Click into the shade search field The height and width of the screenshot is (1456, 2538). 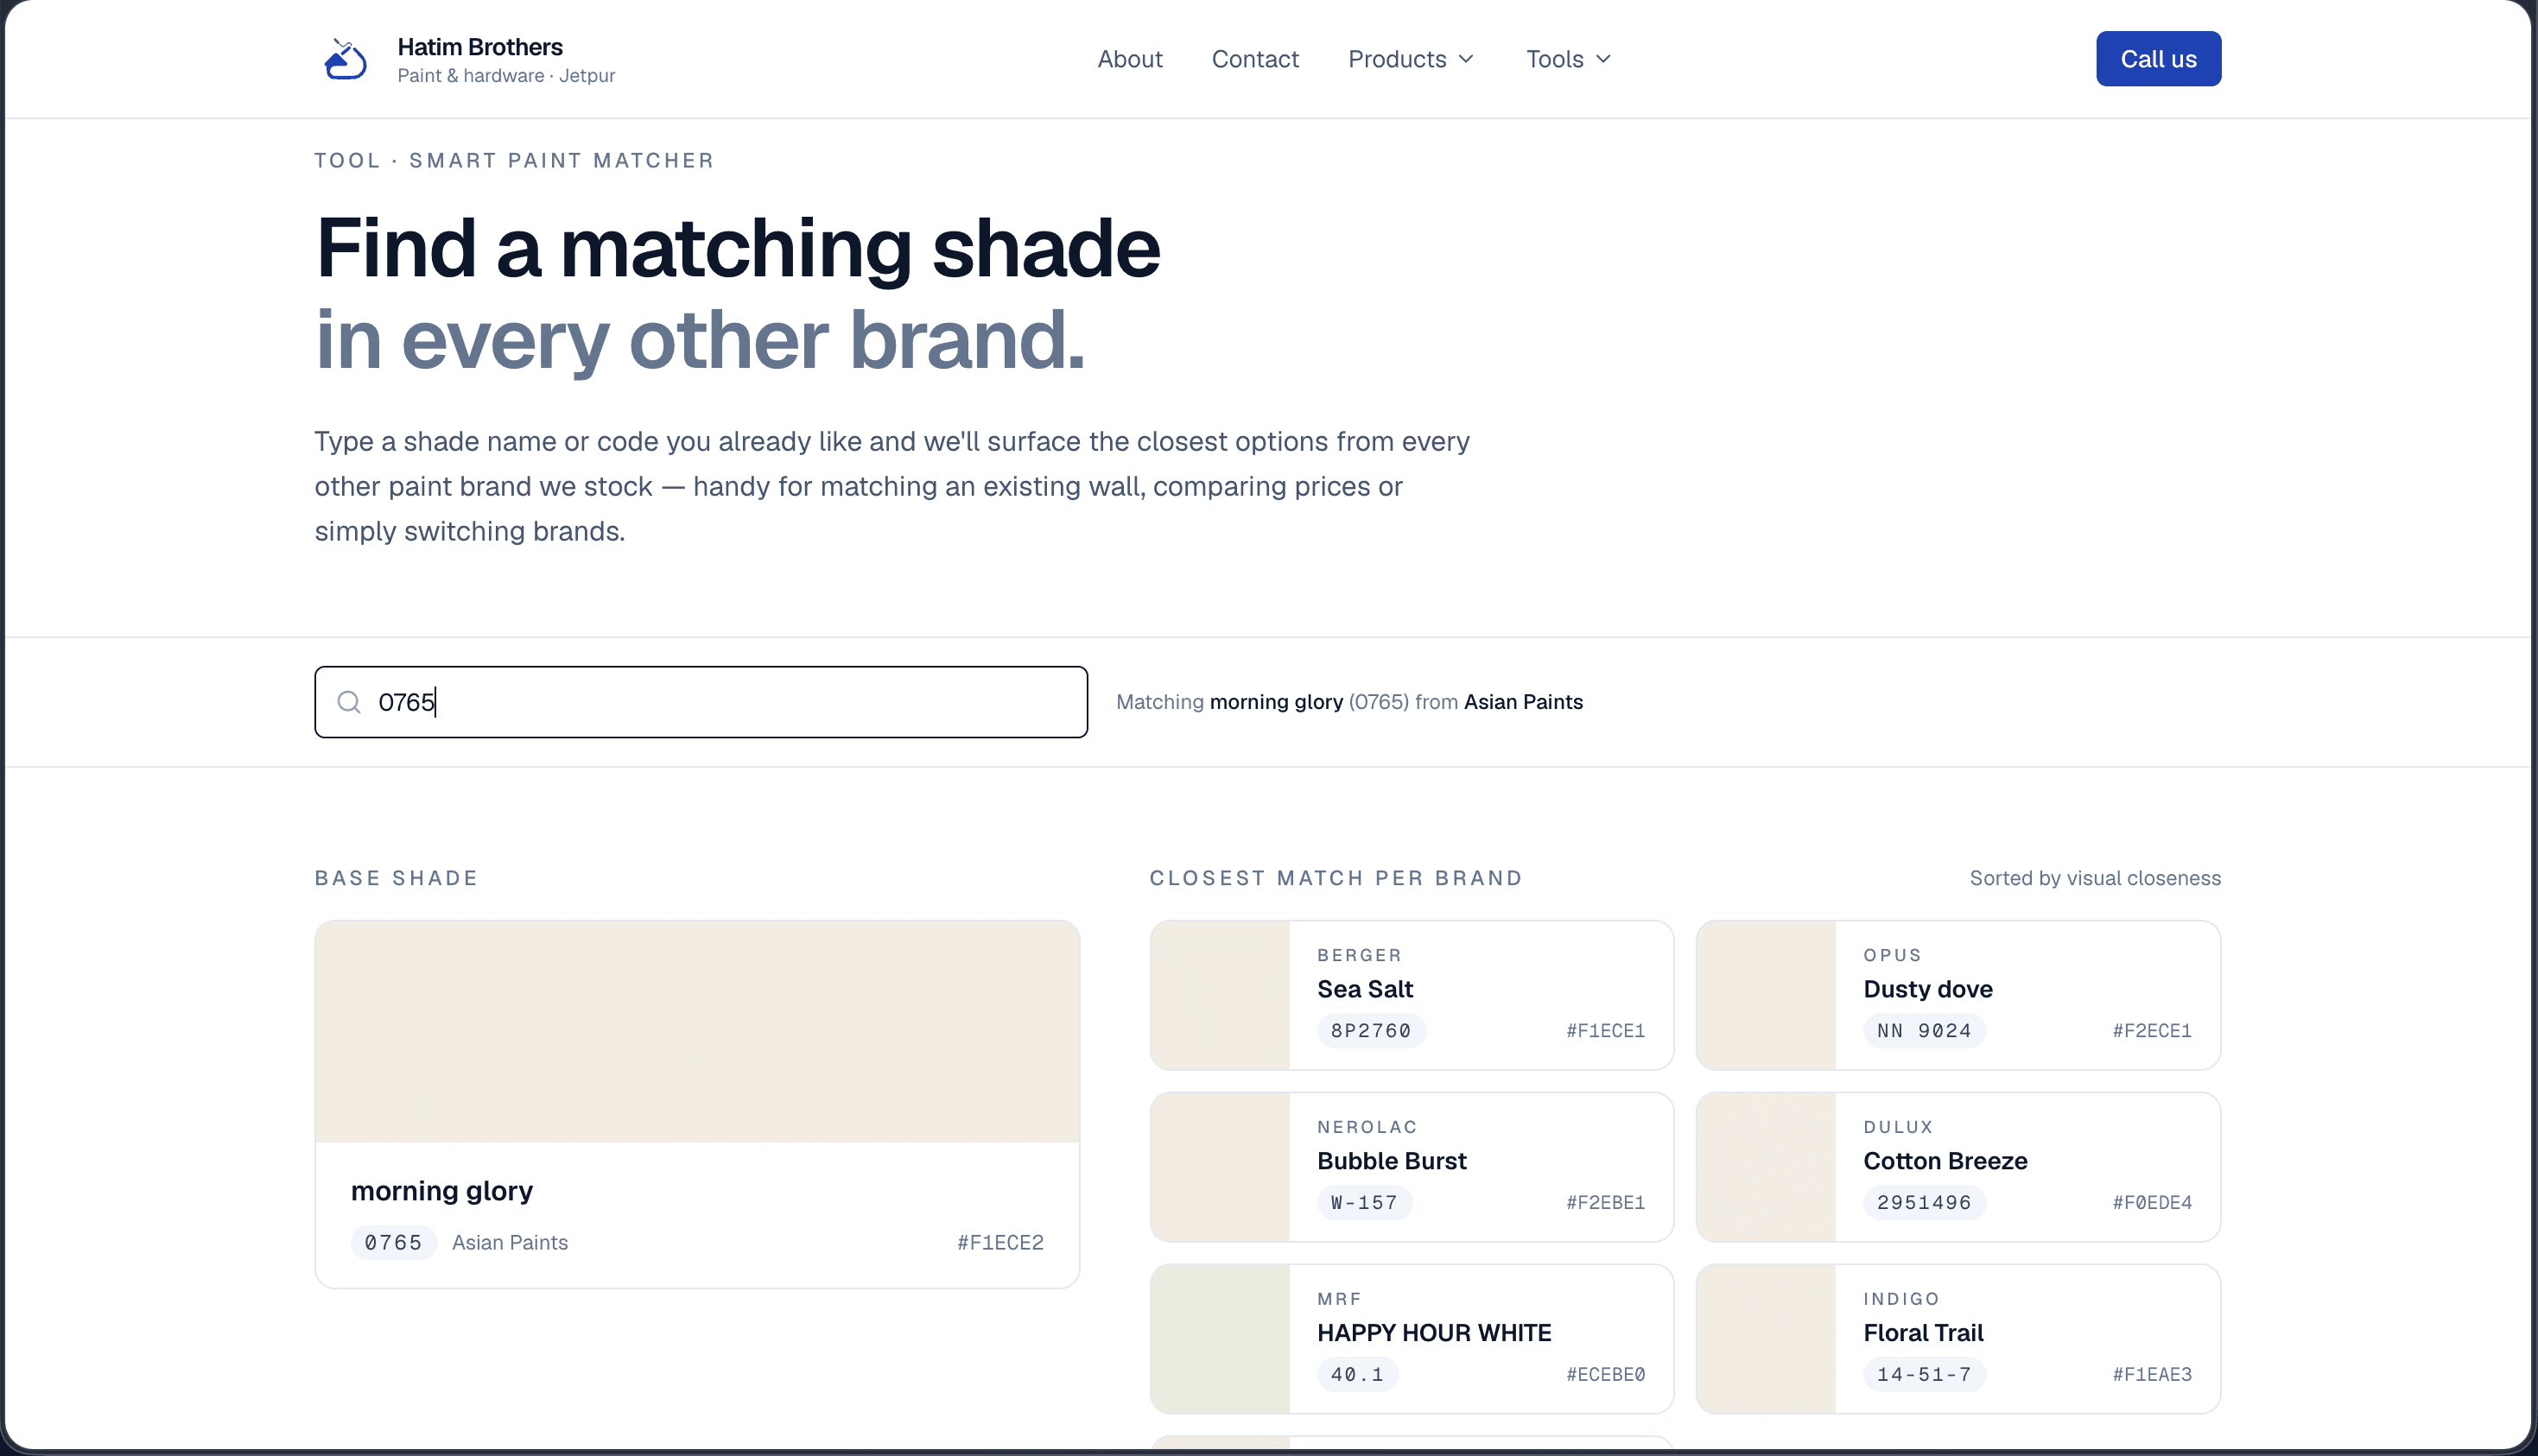701,702
